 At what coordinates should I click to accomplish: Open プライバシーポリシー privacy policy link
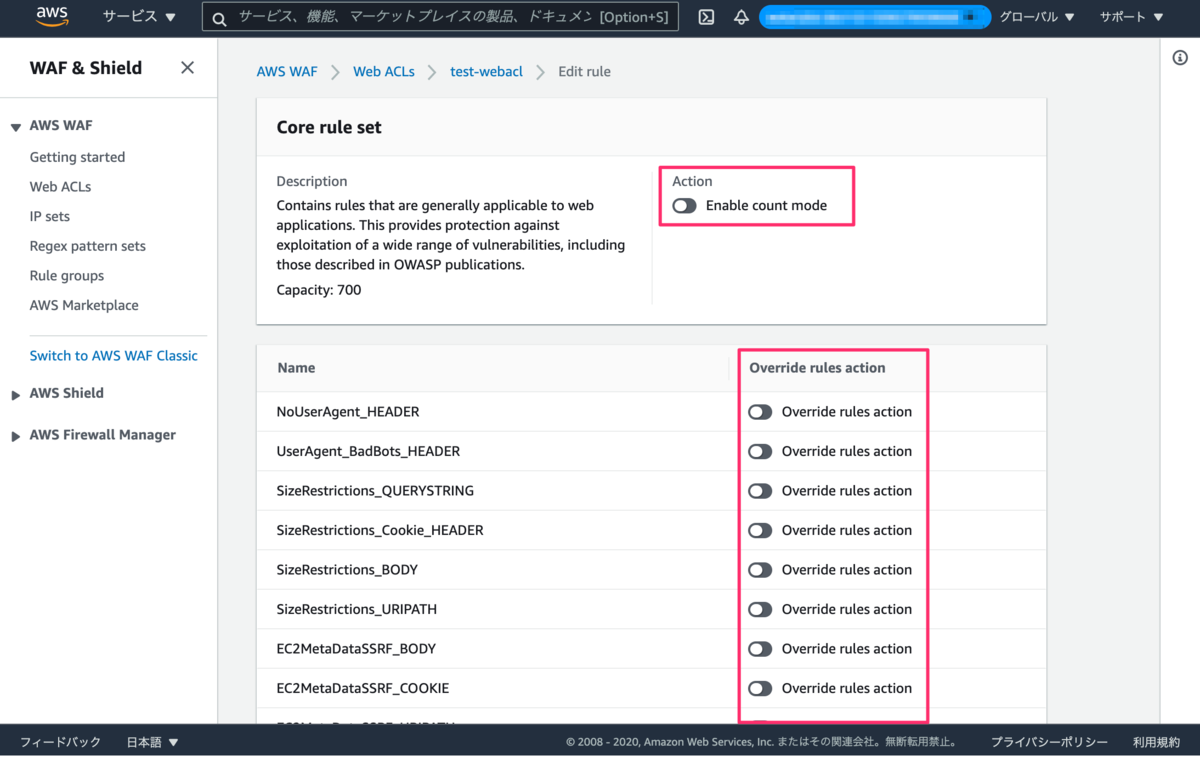tap(1049, 742)
